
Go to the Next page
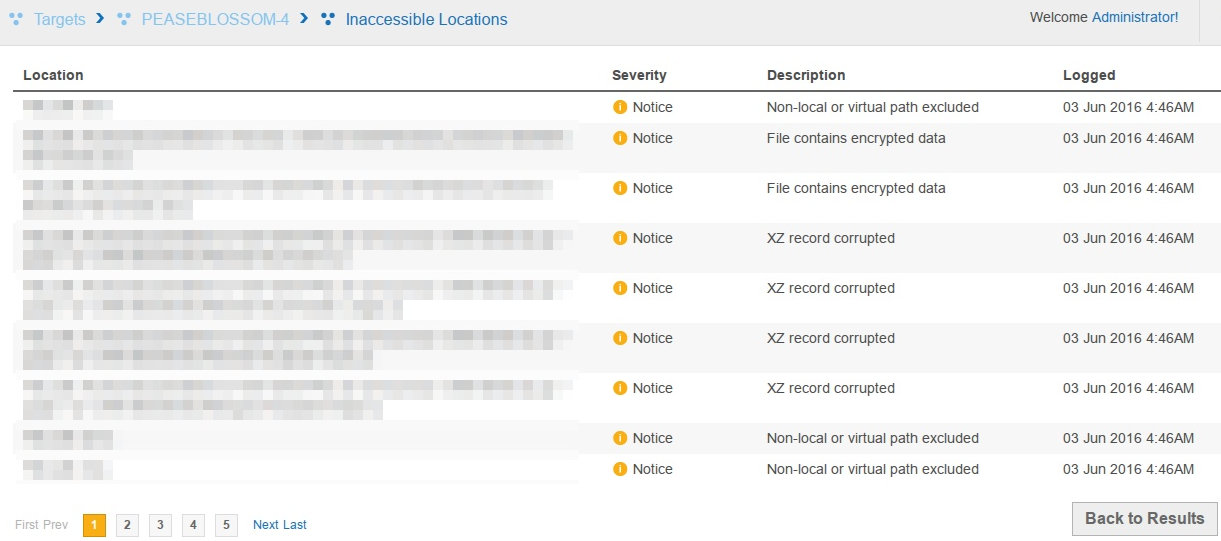pyautogui.click(x=266, y=525)
